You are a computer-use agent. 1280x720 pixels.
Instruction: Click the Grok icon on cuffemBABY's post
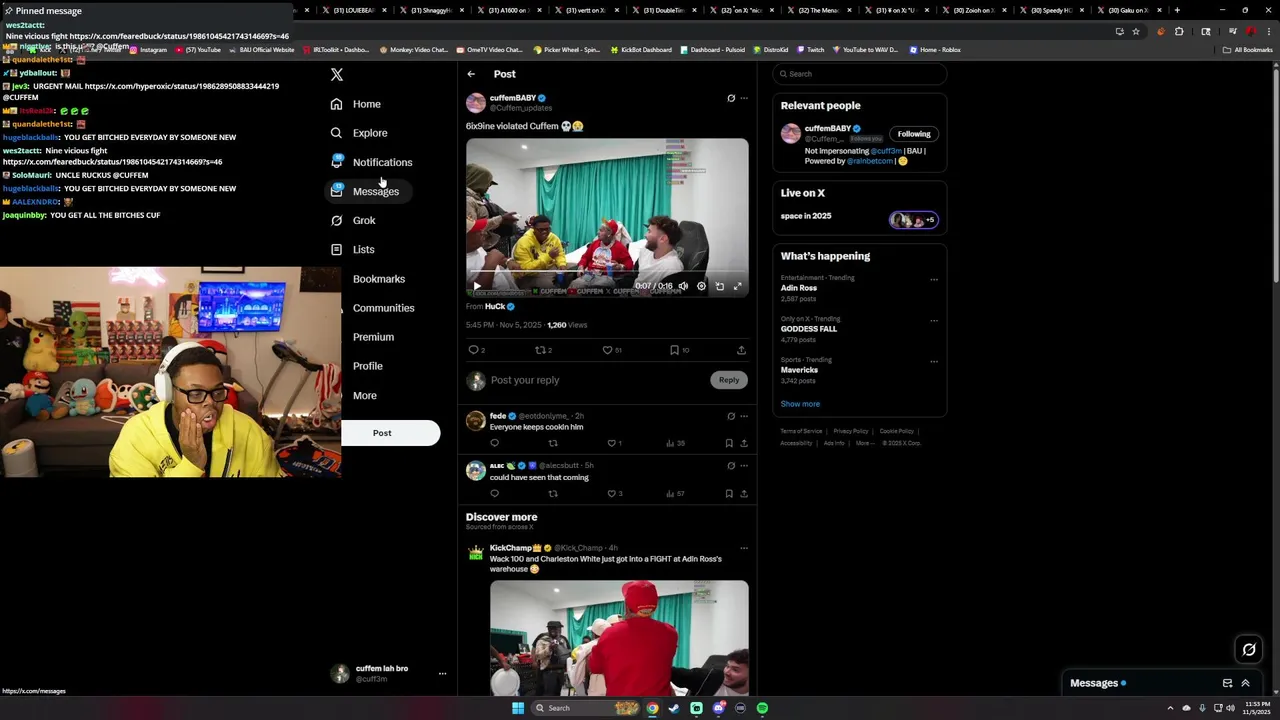[x=731, y=98]
